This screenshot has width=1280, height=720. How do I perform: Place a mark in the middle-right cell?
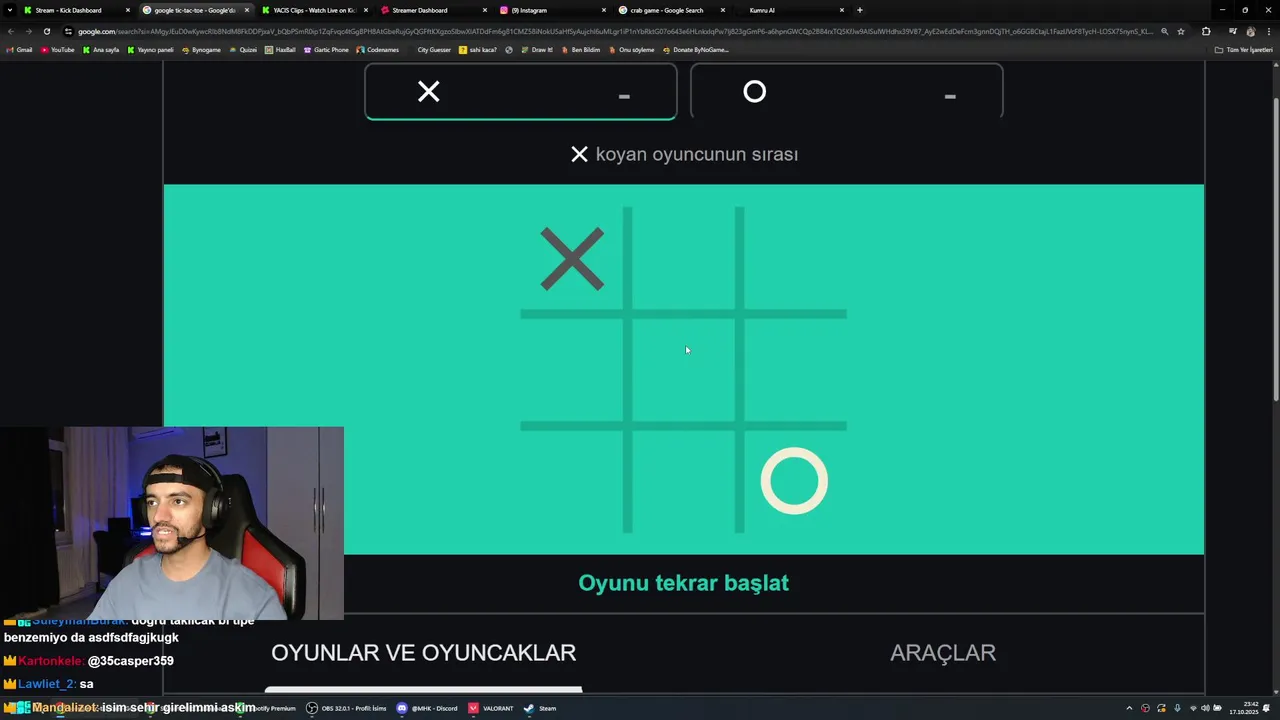pyautogui.click(x=795, y=370)
